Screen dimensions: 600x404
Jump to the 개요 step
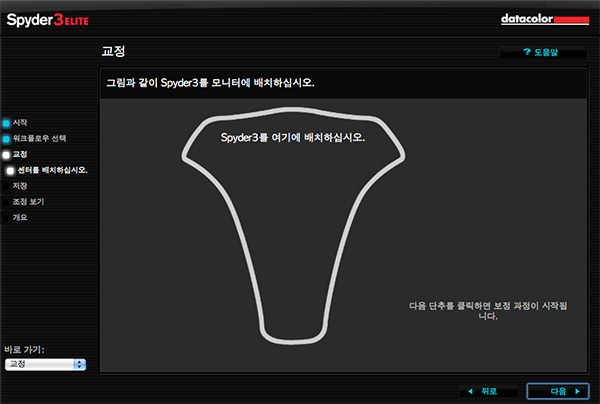click(x=20, y=217)
